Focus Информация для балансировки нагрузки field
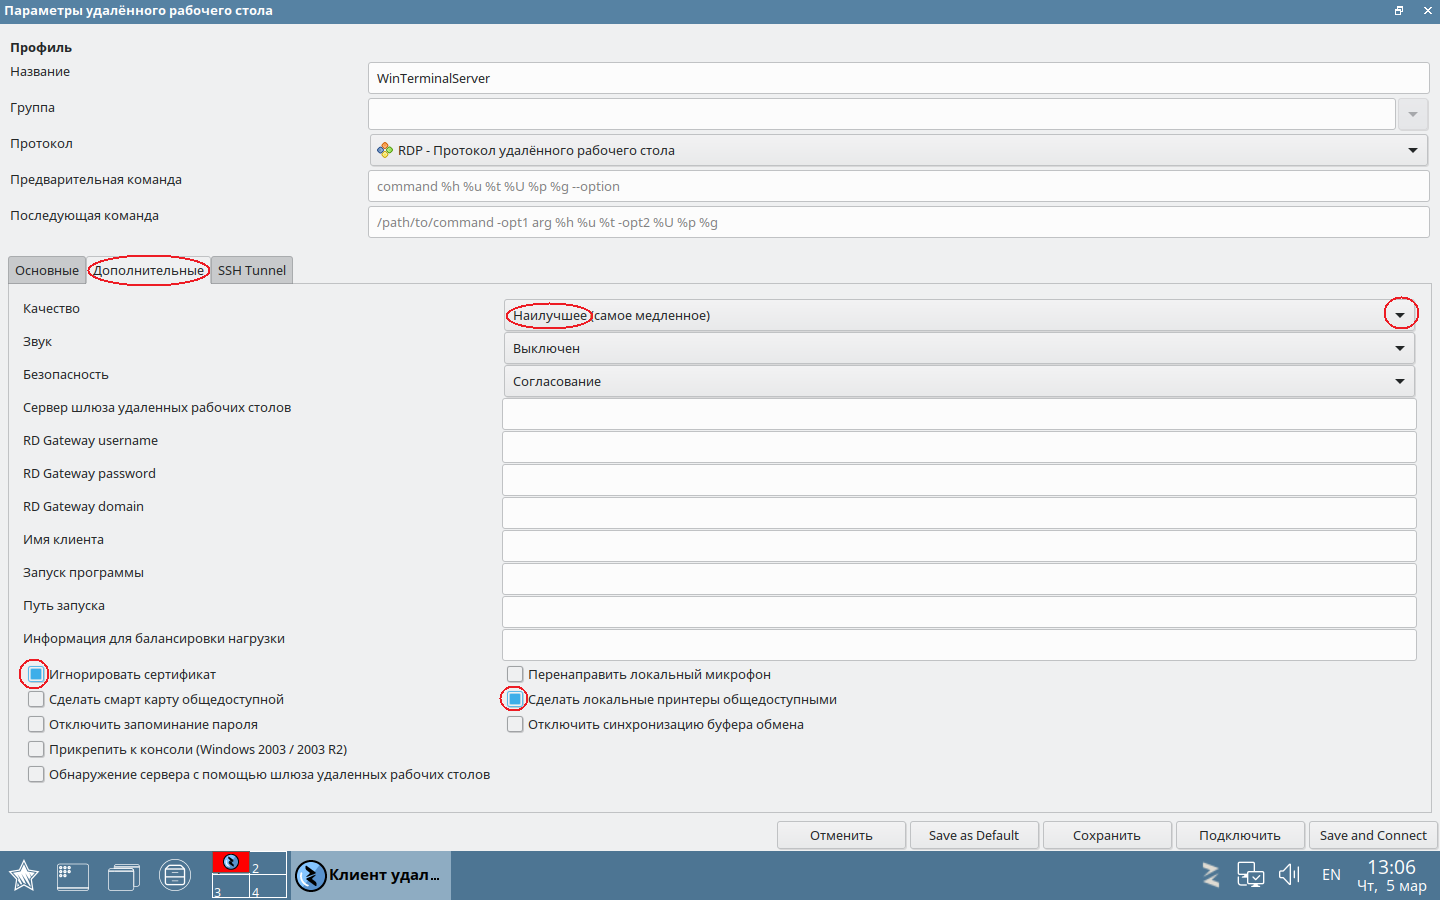This screenshot has width=1440, height=900. (x=959, y=645)
